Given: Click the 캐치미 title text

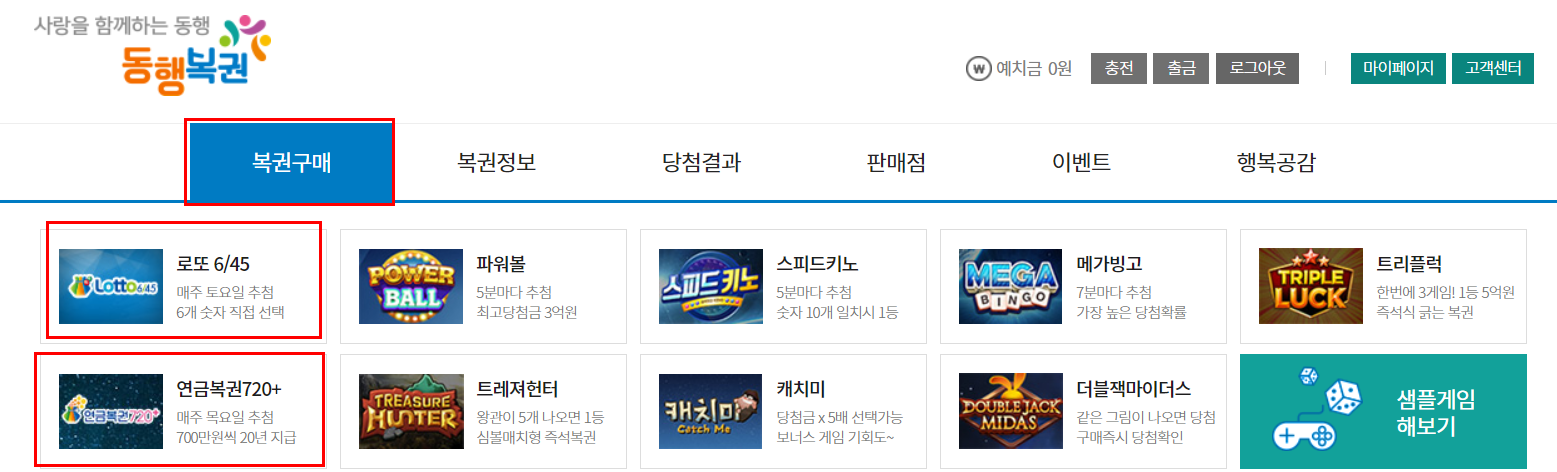Looking at the screenshot, I should point(801,389).
